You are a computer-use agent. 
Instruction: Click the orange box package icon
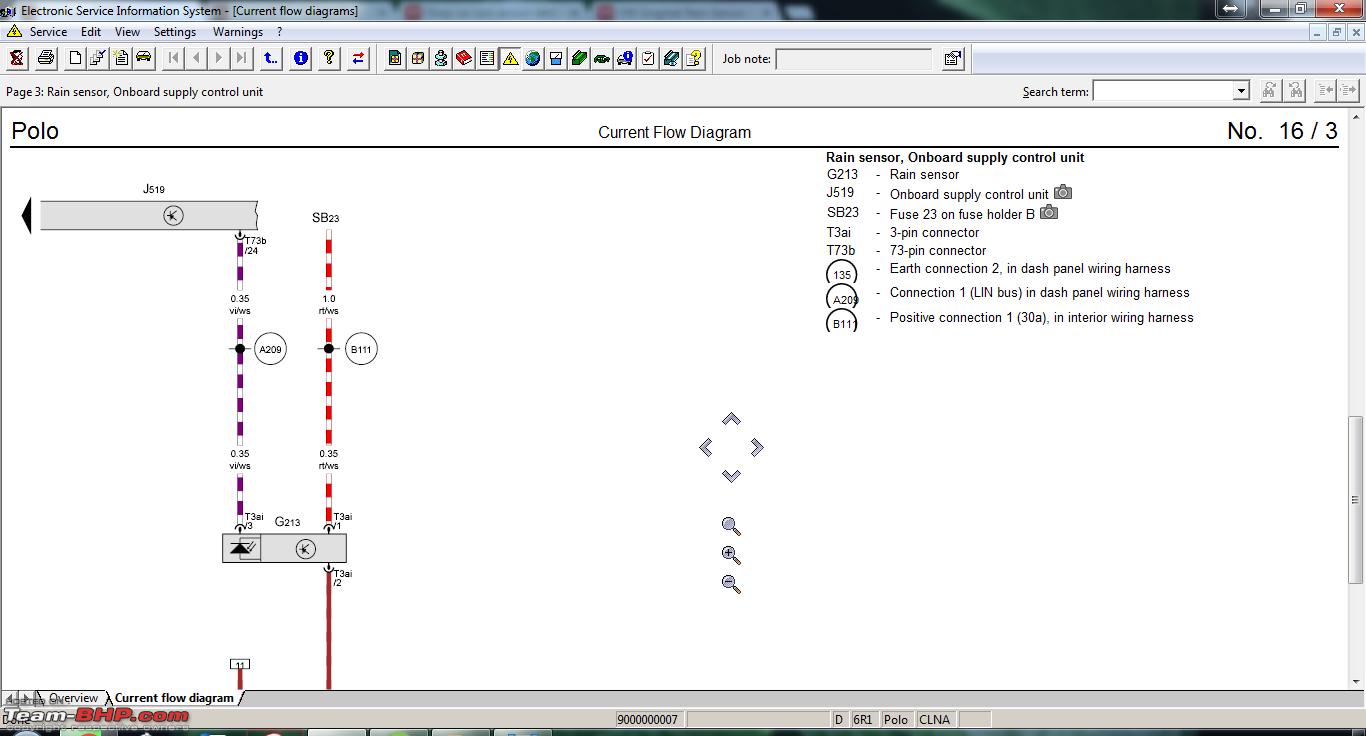[x=418, y=58]
